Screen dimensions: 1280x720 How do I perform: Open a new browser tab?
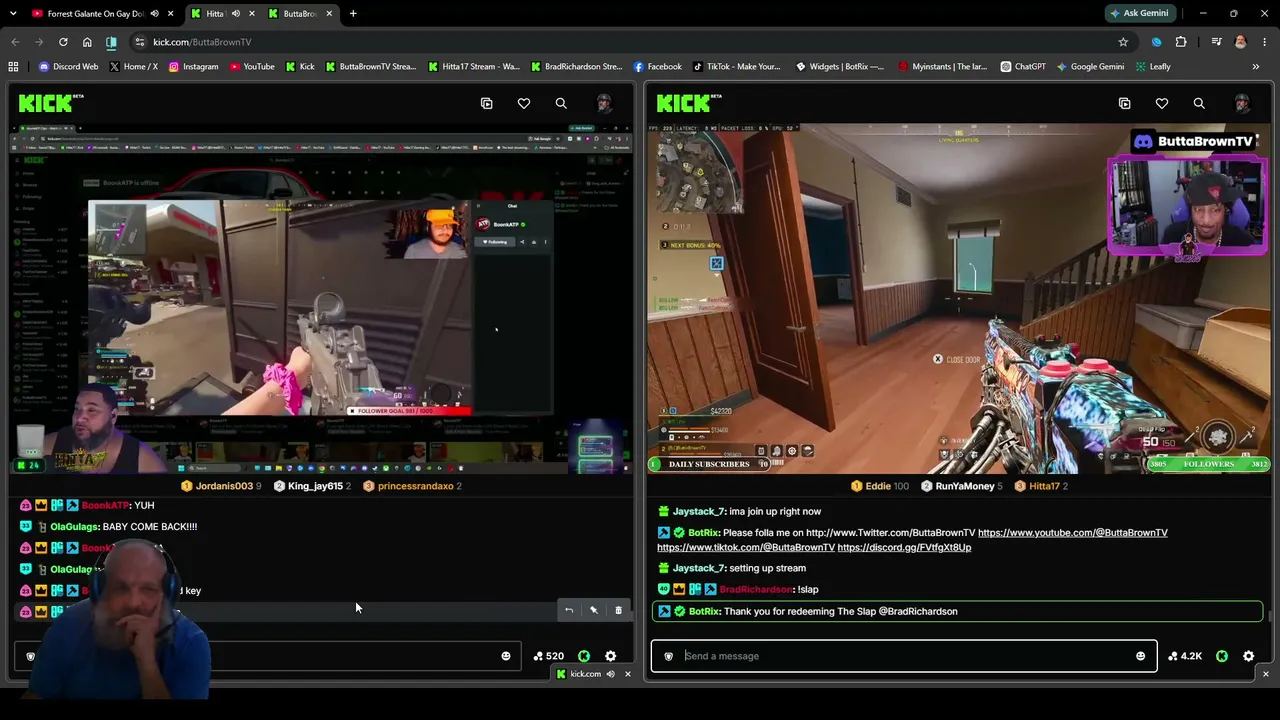(353, 14)
